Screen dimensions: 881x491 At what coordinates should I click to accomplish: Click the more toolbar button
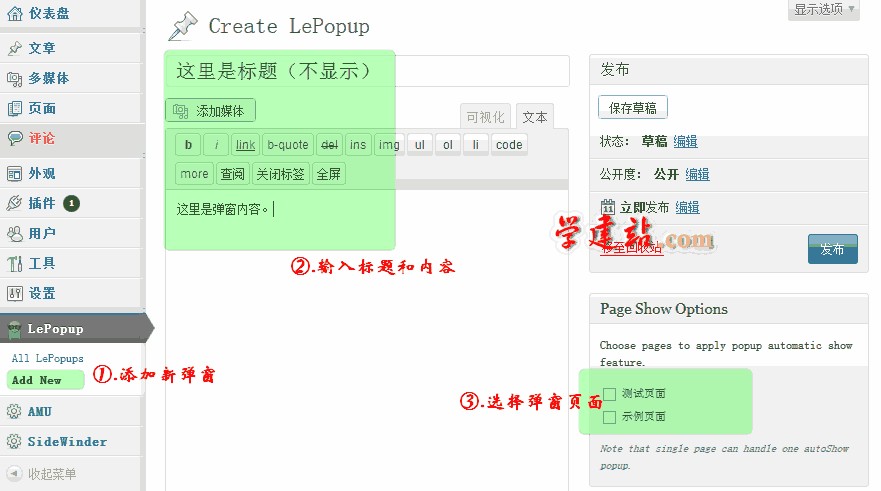194,174
